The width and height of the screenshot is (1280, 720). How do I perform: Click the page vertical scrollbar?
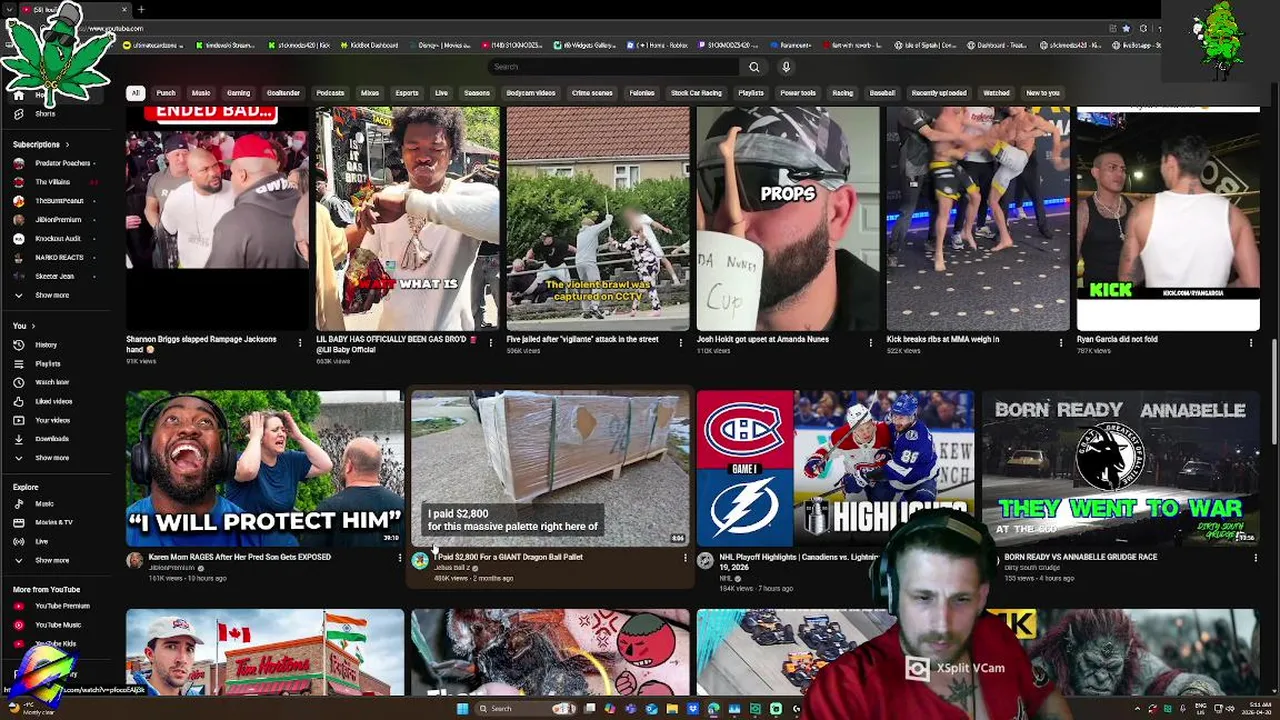pyautogui.click(x=1274, y=390)
